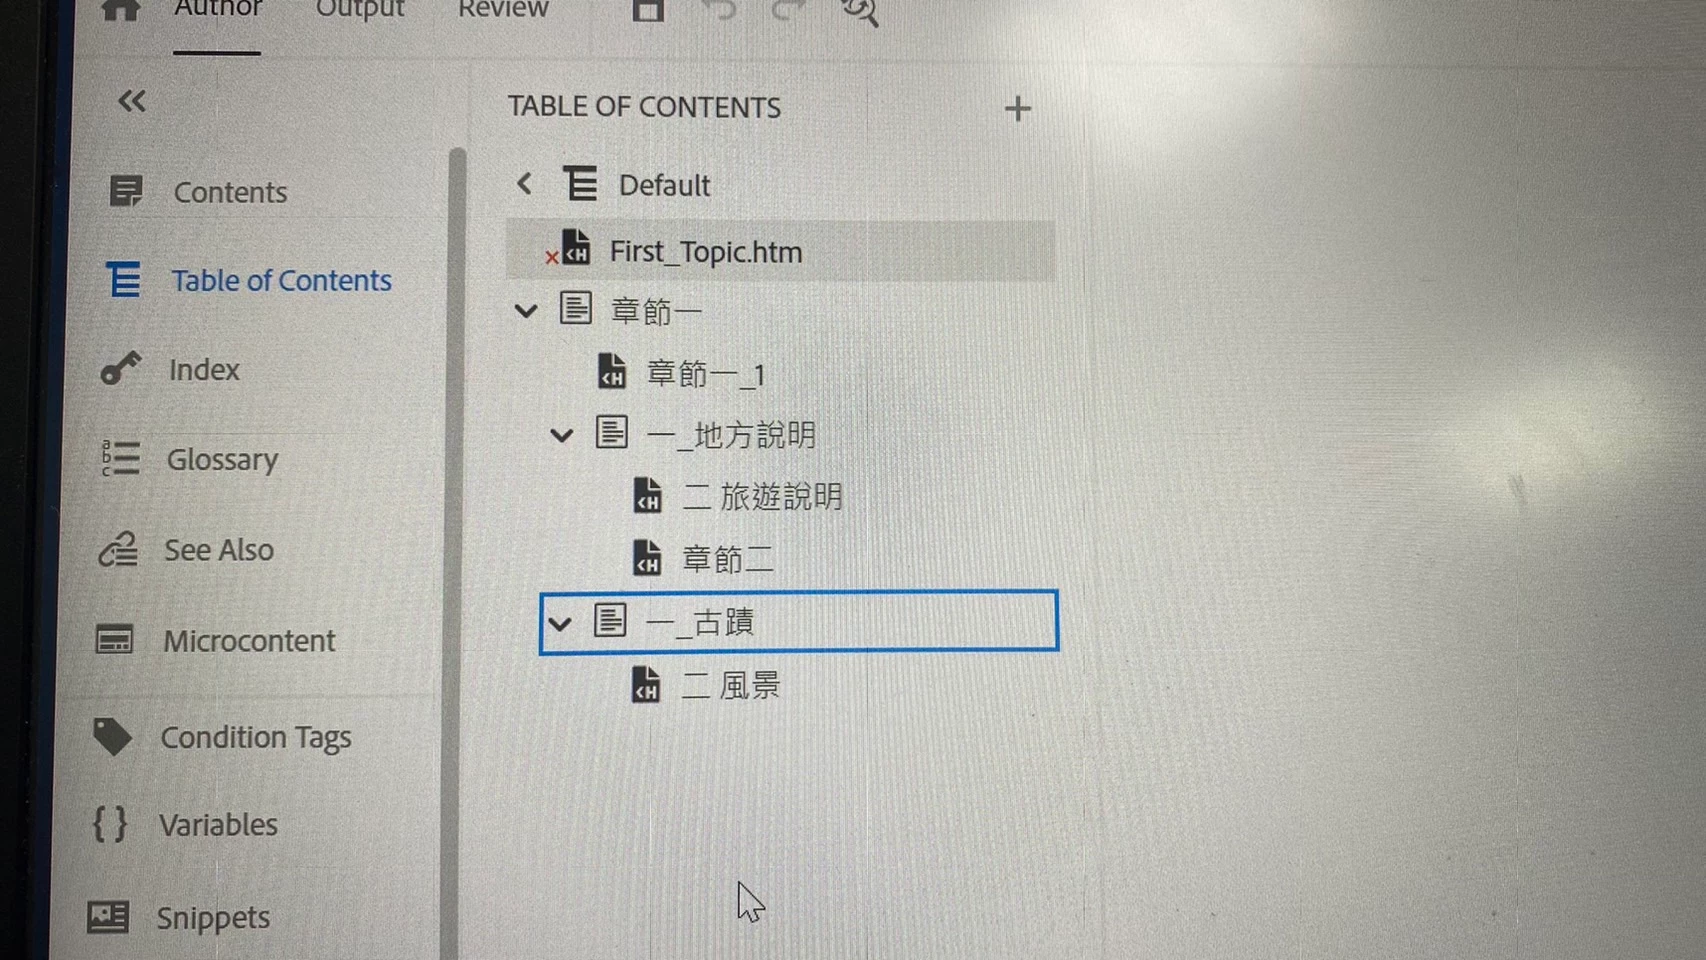The width and height of the screenshot is (1706, 960).
Task: Open Microcontent panel icon
Action: [x=114, y=640]
